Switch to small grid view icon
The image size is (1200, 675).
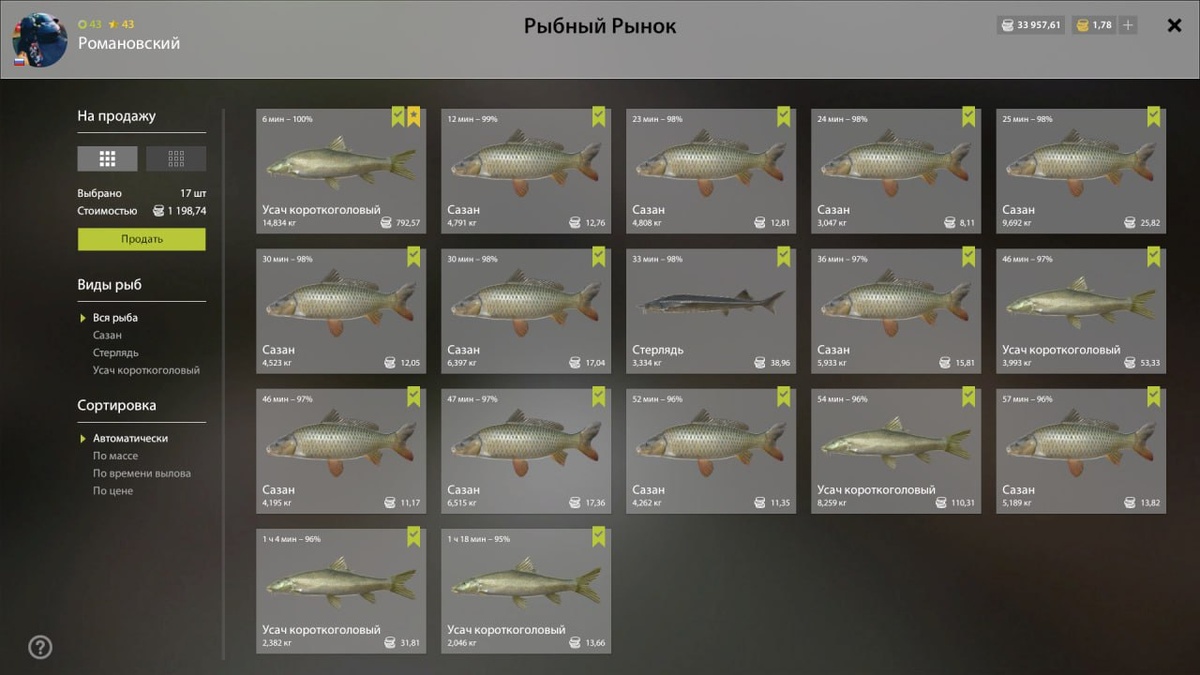point(176,159)
